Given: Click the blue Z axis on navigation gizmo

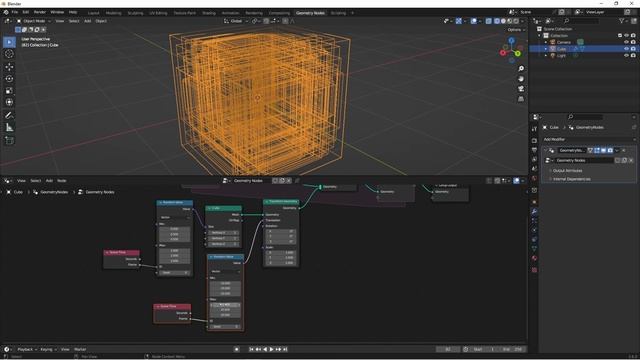Looking at the screenshot, I should coord(511,40).
